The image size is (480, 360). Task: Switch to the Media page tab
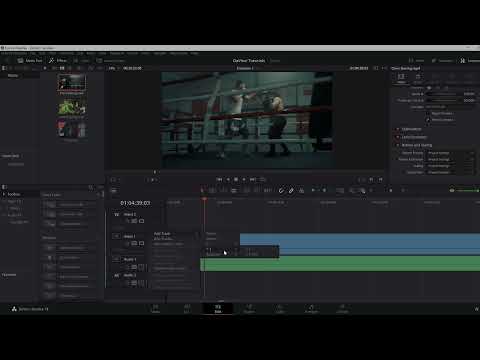155,308
